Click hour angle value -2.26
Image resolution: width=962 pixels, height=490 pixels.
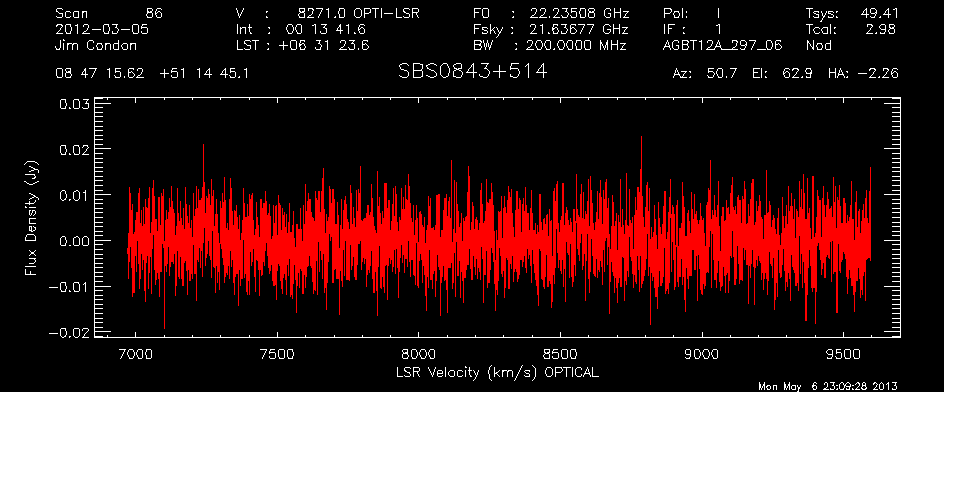coord(877,74)
